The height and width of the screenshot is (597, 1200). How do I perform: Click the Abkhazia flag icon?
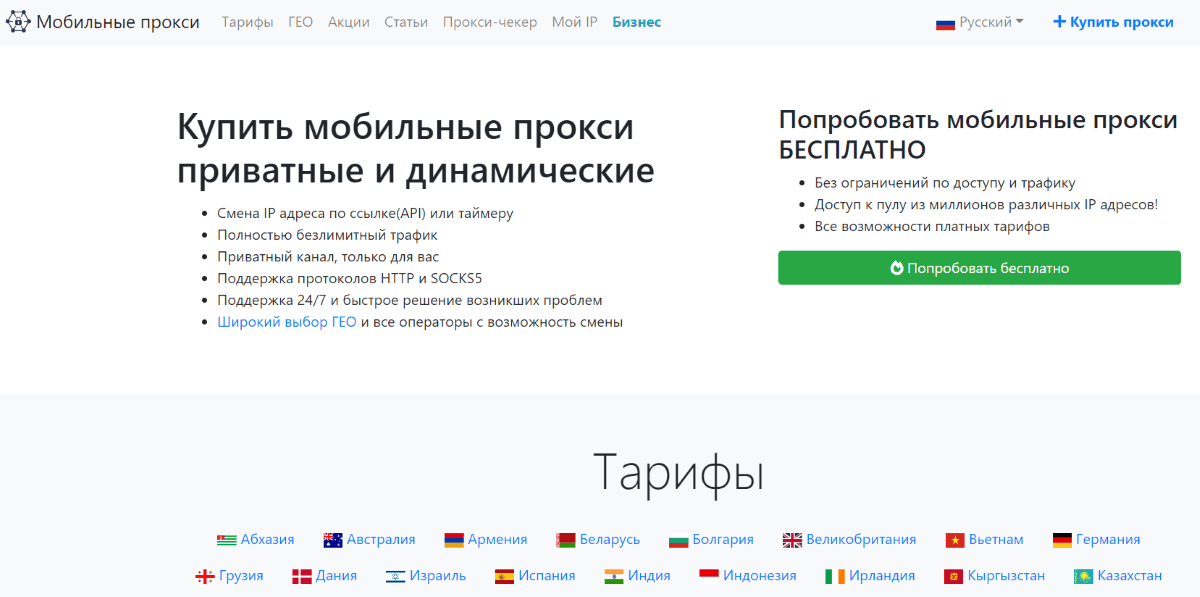tap(227, 540)
